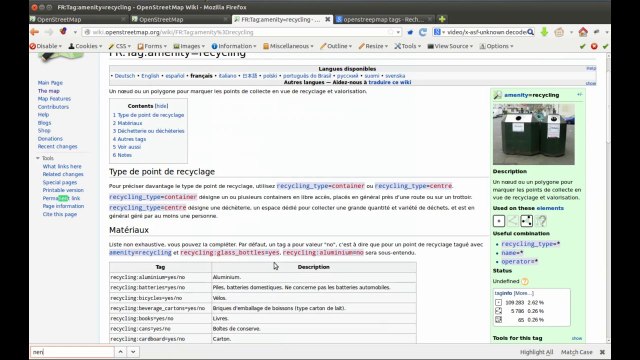
Task: Open the Information dropdown
Action: coord(233,46)
